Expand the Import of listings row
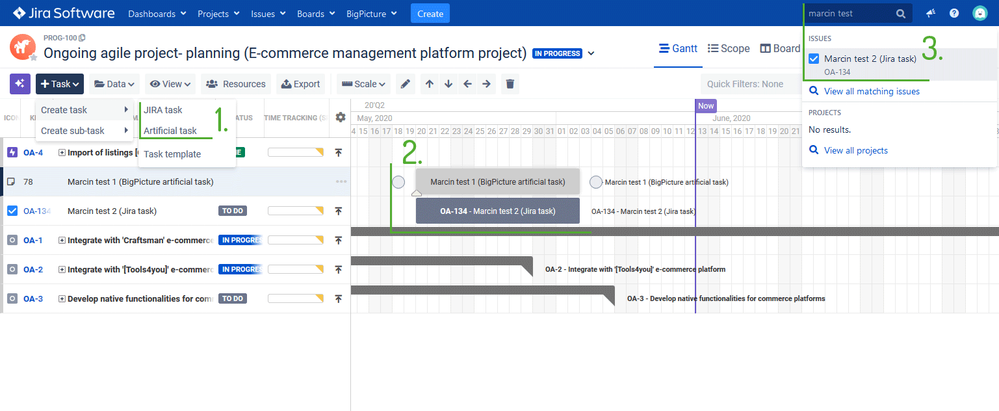Image resolution: width=999 pixels, height=411 pixels. tap(62, 153)
